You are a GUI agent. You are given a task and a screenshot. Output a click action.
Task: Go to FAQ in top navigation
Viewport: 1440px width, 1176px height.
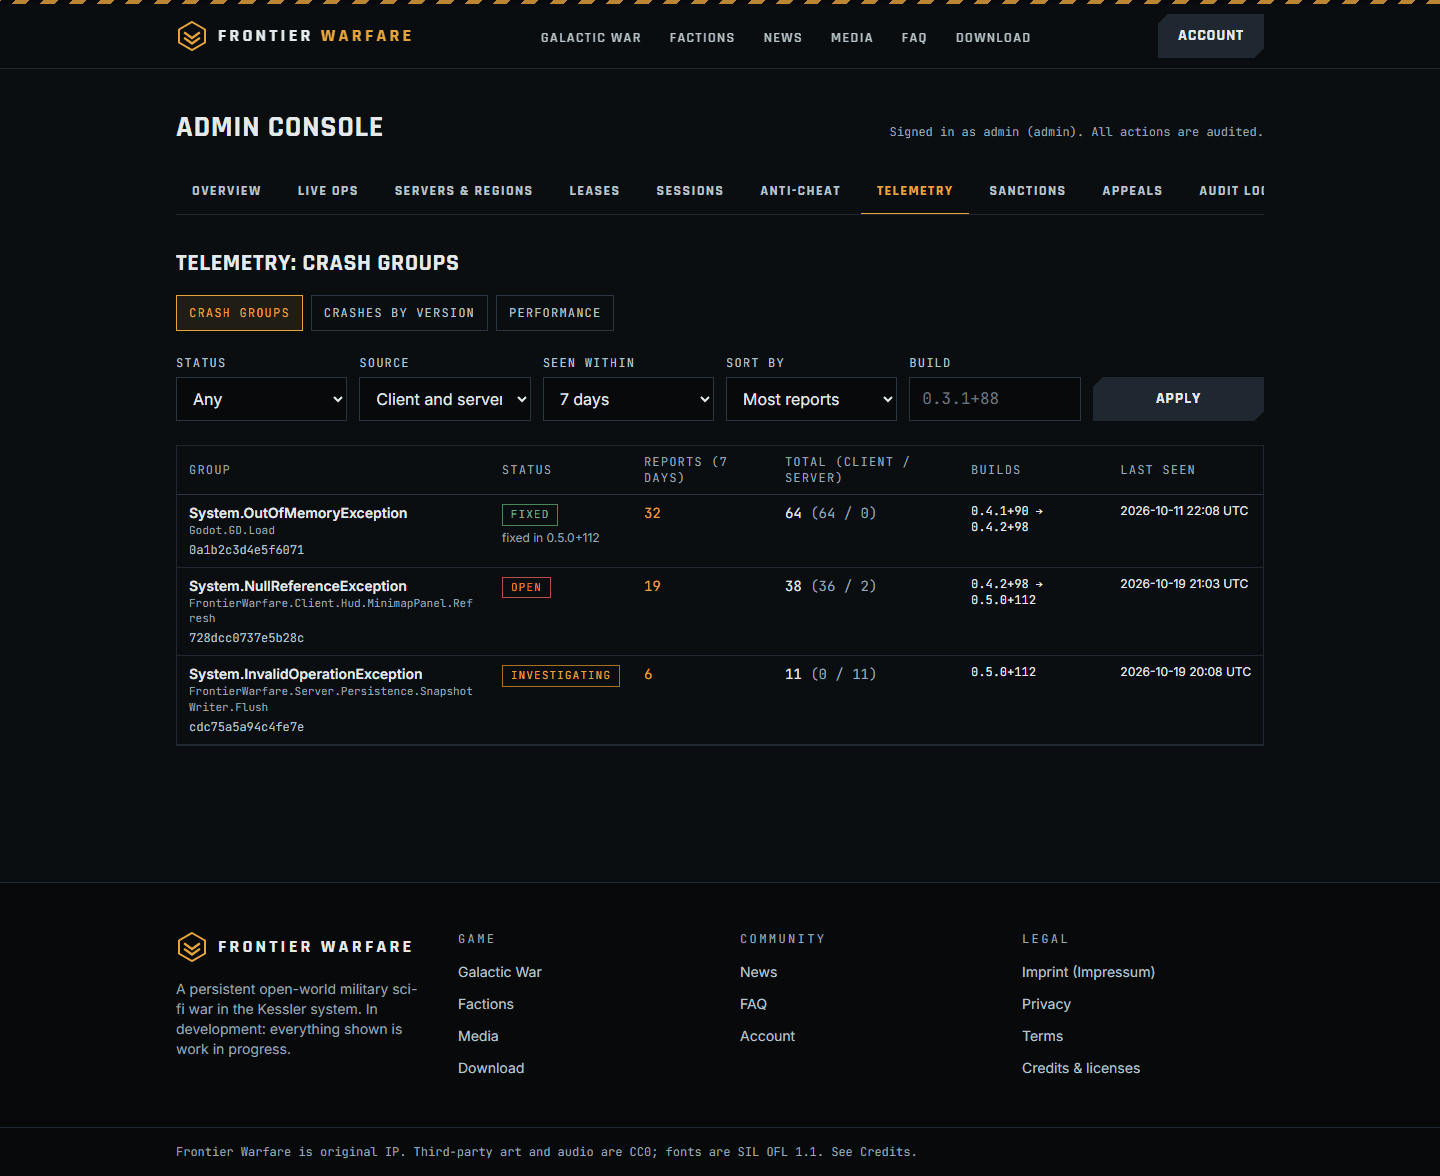click(x=914, y=38)
